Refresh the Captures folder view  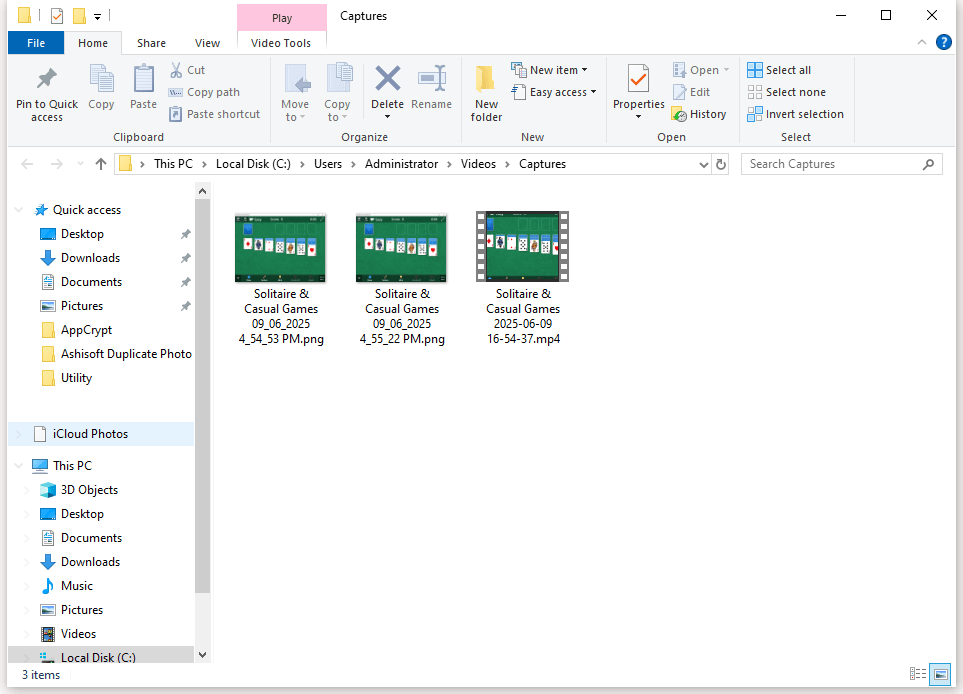click(721, 164)
